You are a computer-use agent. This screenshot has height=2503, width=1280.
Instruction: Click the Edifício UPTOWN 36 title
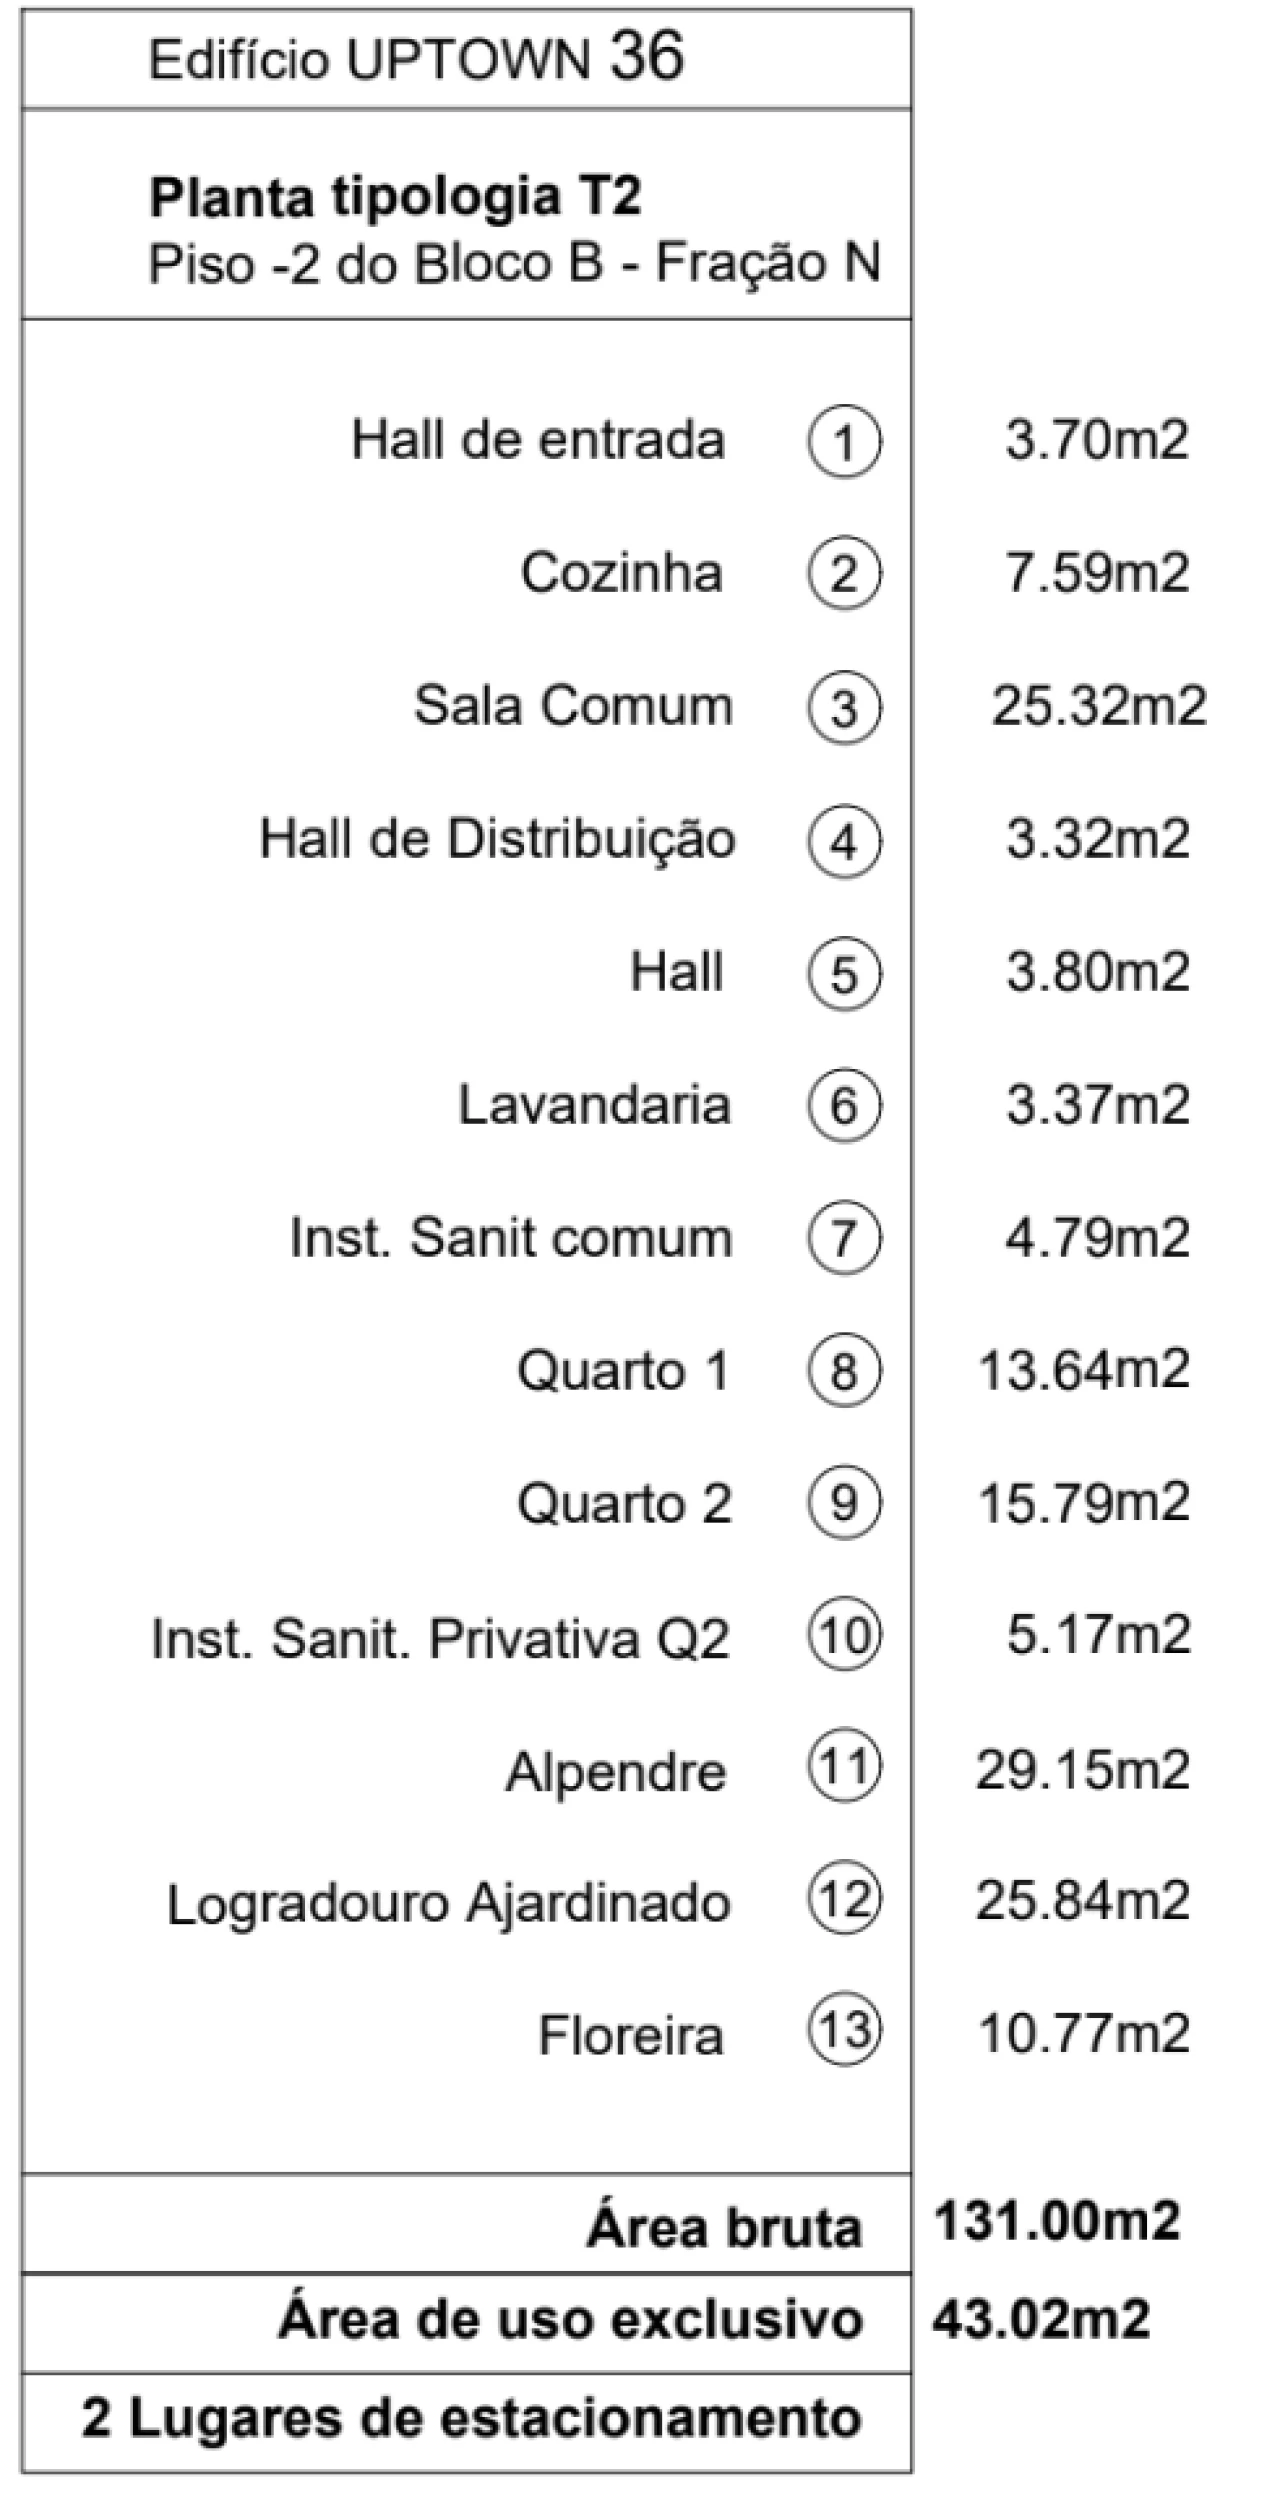(x=417, y=56)
